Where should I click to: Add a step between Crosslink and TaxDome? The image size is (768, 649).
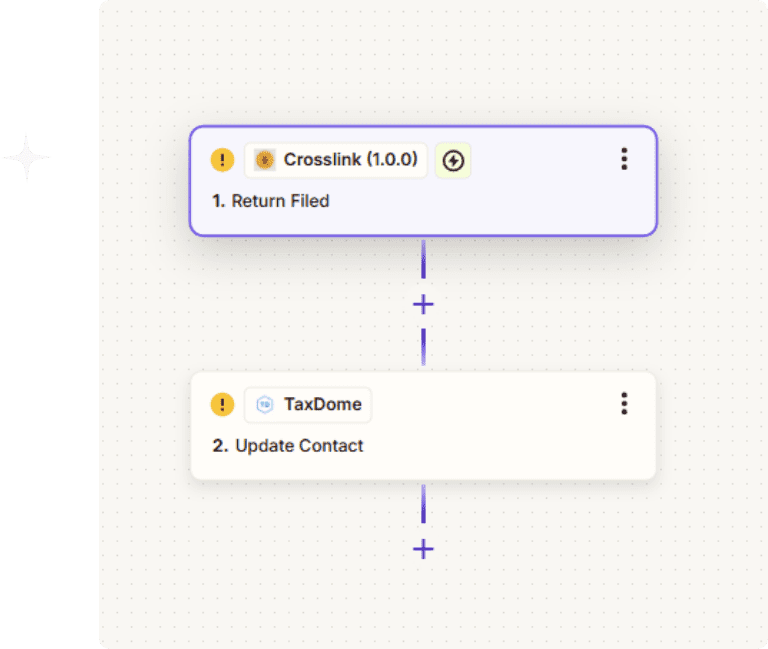423,304
